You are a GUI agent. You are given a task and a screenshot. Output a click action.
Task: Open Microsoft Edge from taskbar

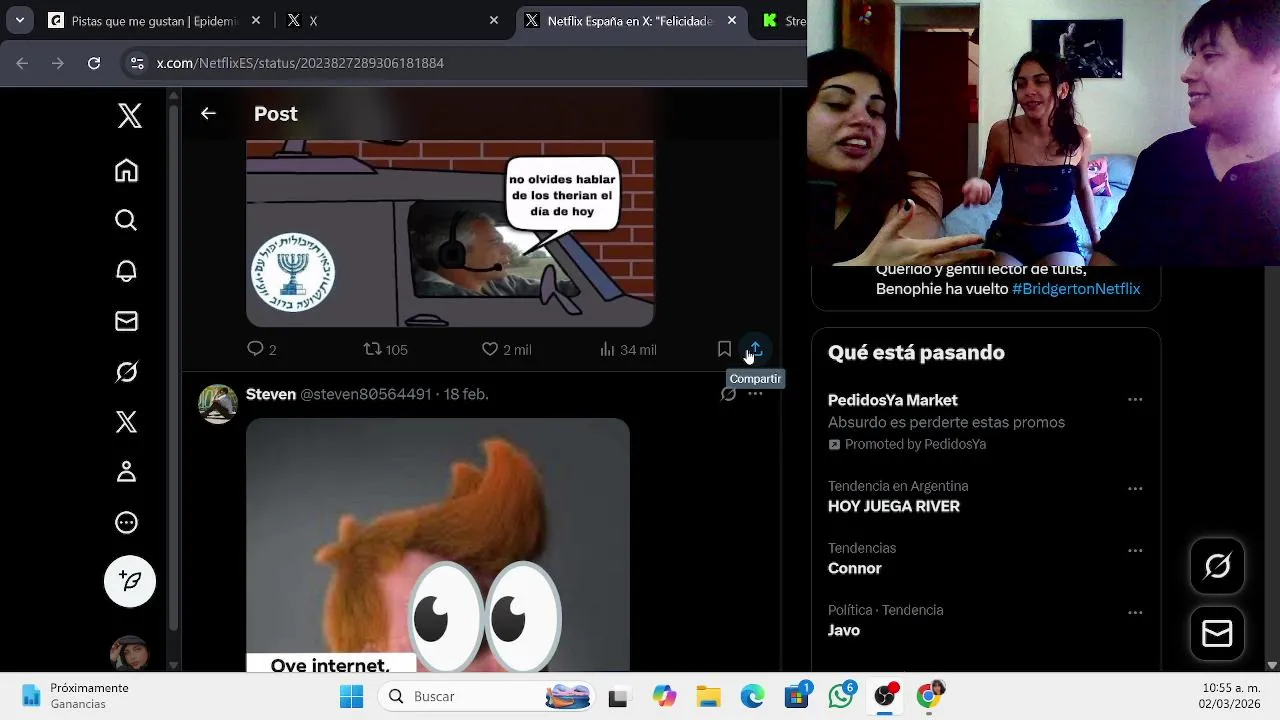point(752,696)
